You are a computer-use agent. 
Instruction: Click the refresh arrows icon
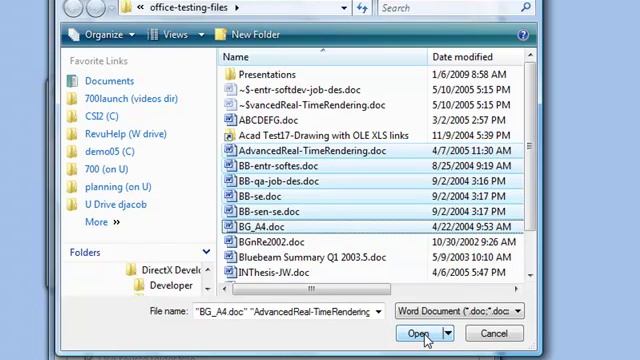point(362,8)
